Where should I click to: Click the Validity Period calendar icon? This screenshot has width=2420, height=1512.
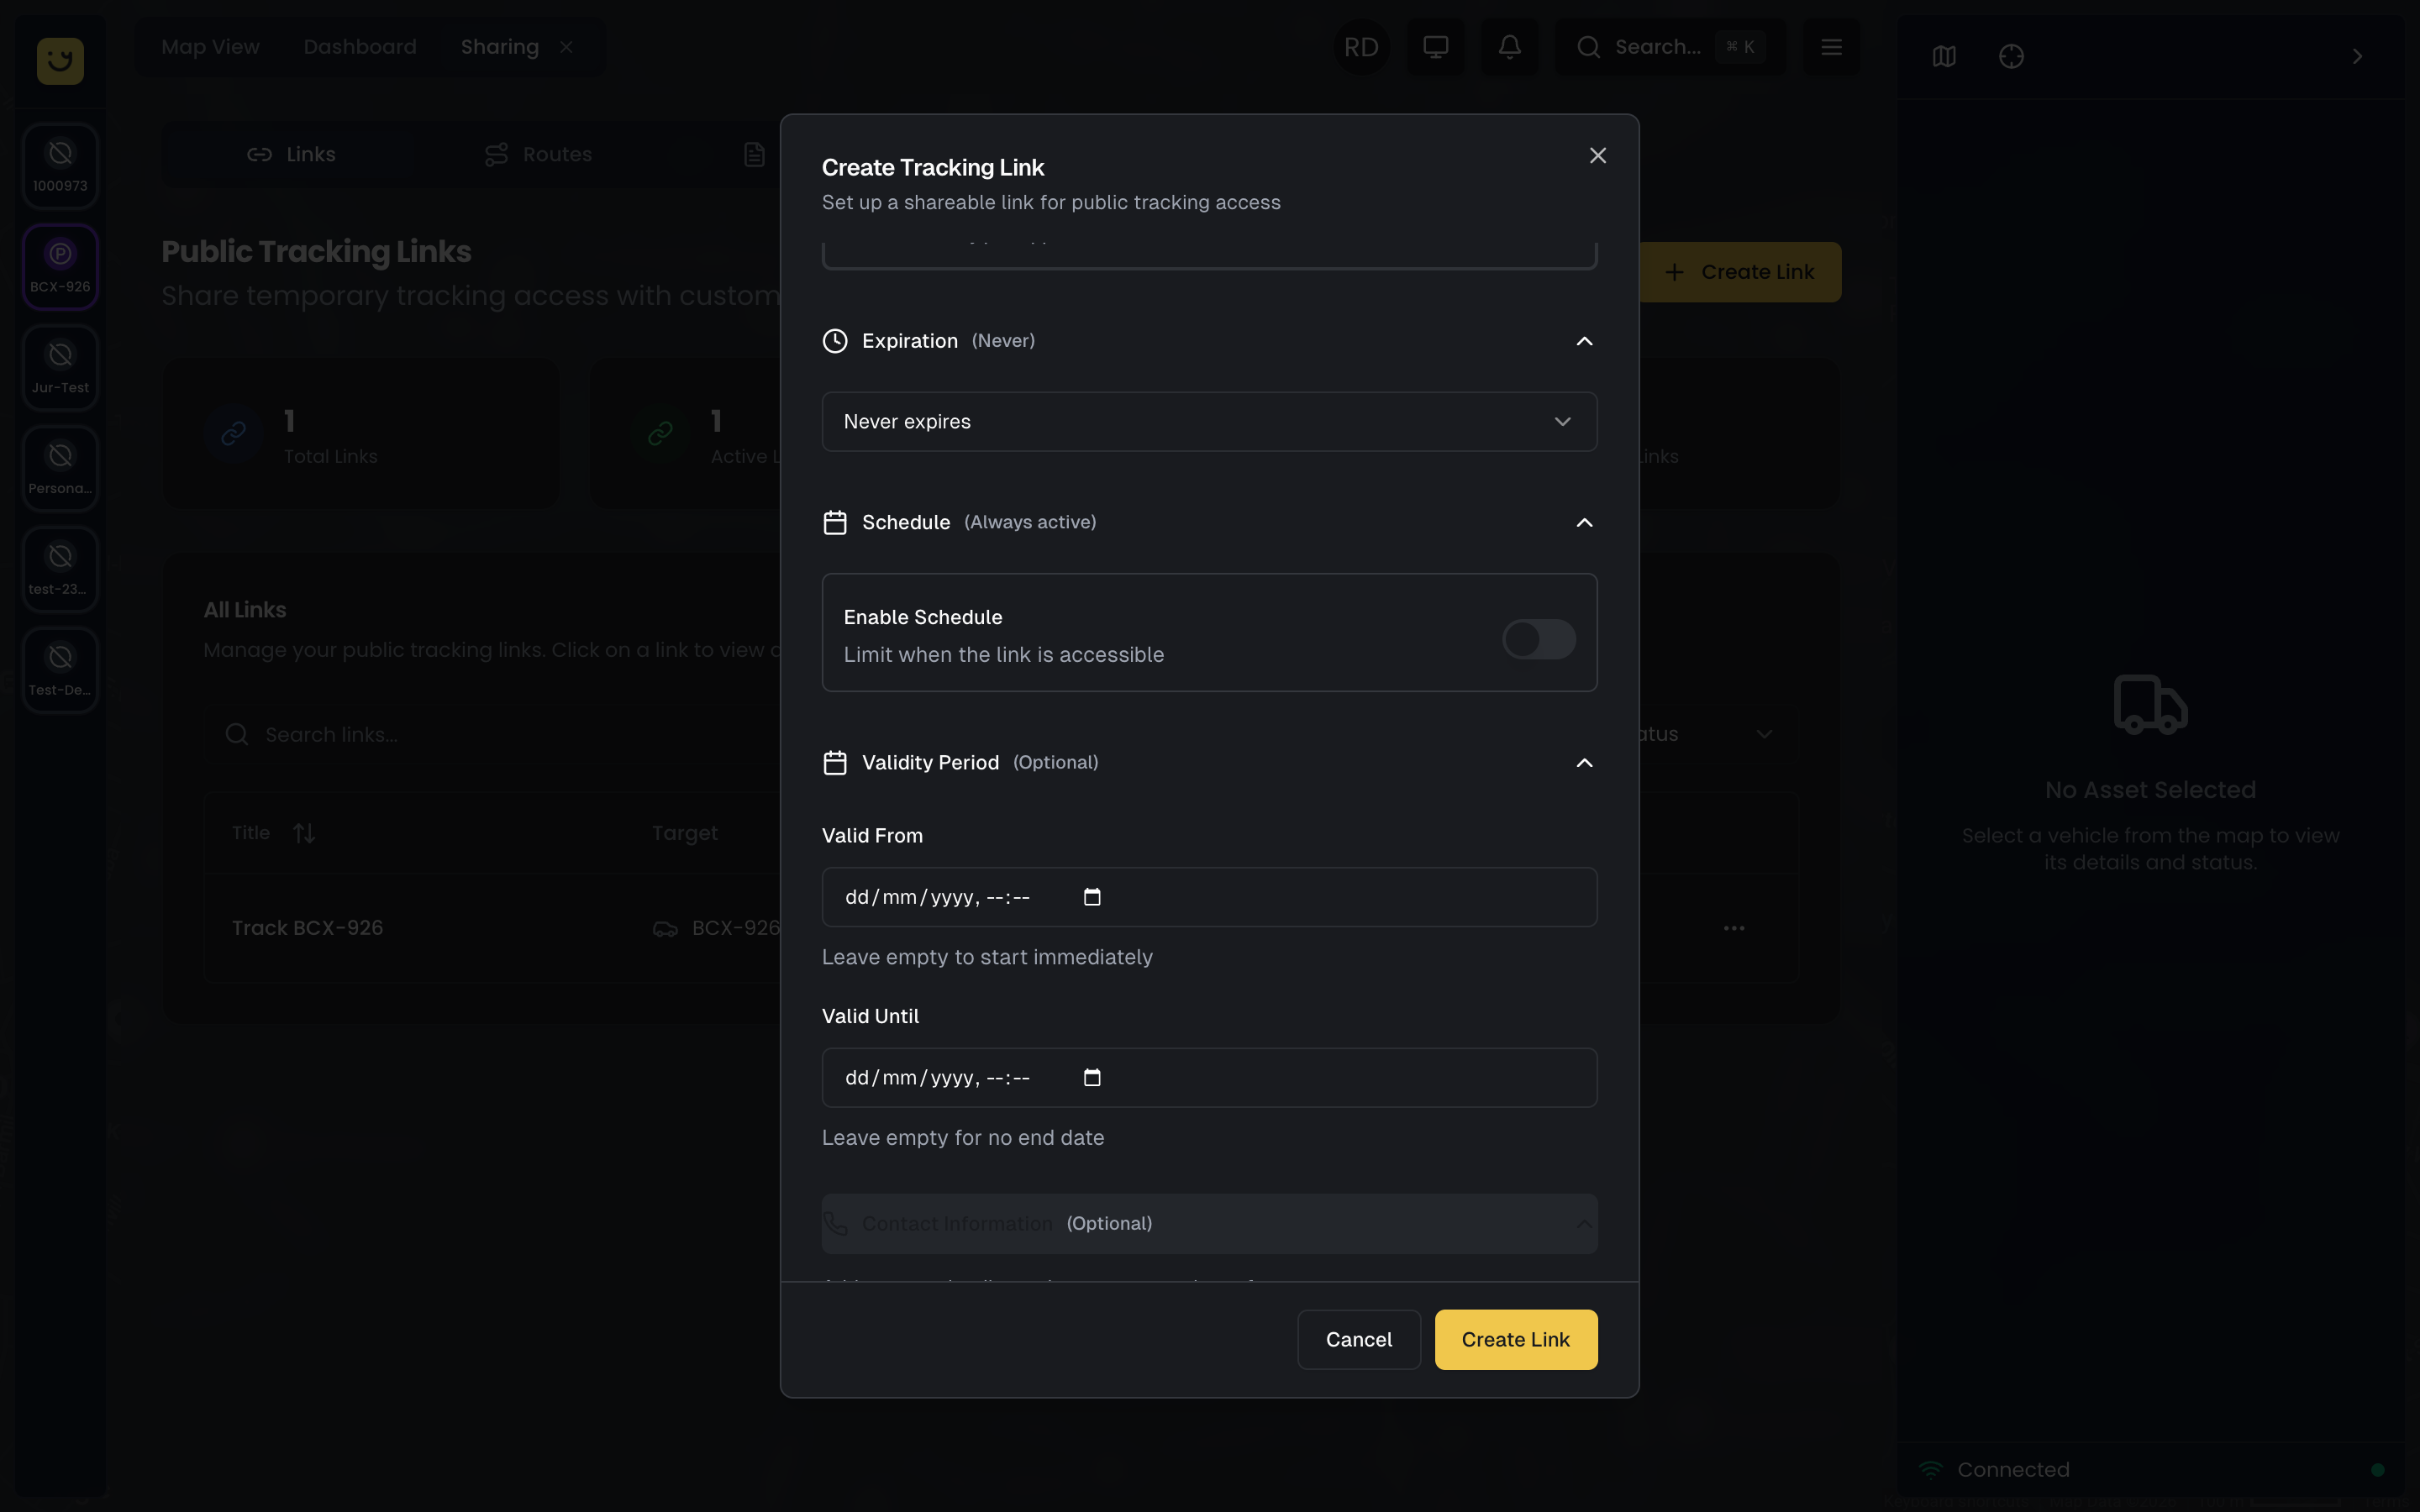click(835, 763)
